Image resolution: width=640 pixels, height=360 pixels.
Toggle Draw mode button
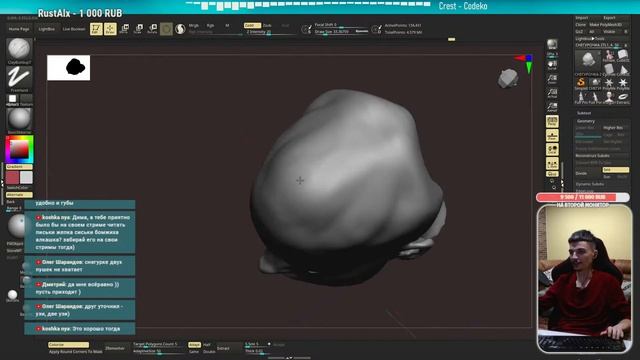pyautogui.click(x=110, y=29)
